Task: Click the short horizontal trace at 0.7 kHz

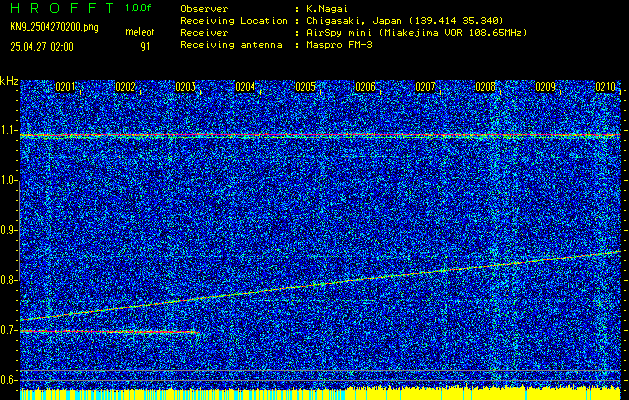Action: tap(110, 332)
